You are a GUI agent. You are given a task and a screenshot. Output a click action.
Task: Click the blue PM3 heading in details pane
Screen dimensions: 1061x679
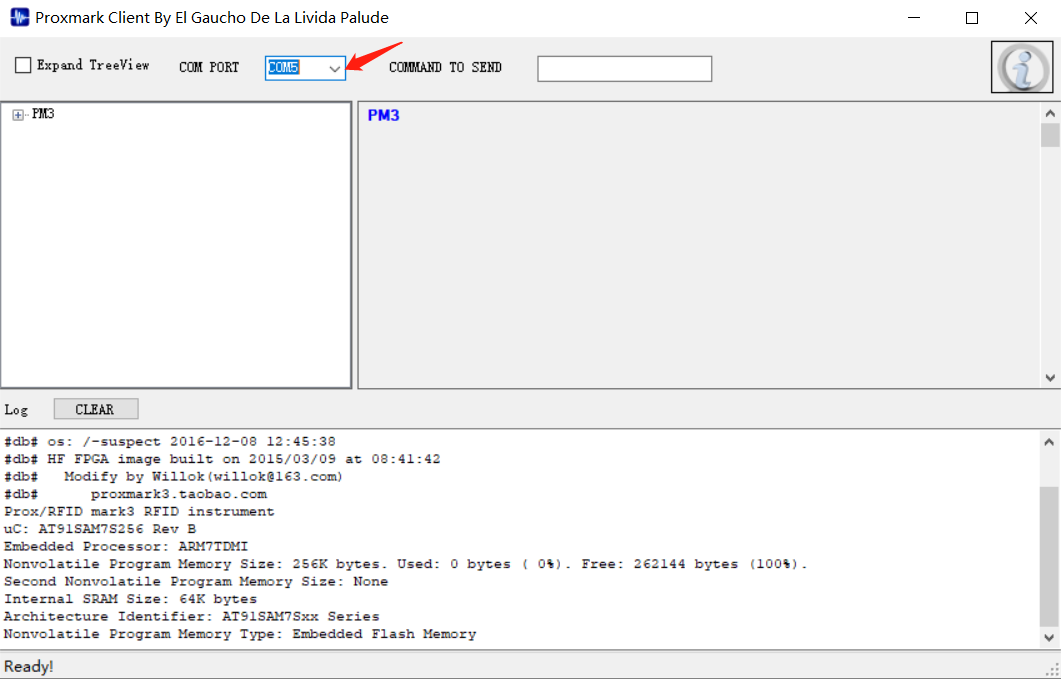(383, 116)
